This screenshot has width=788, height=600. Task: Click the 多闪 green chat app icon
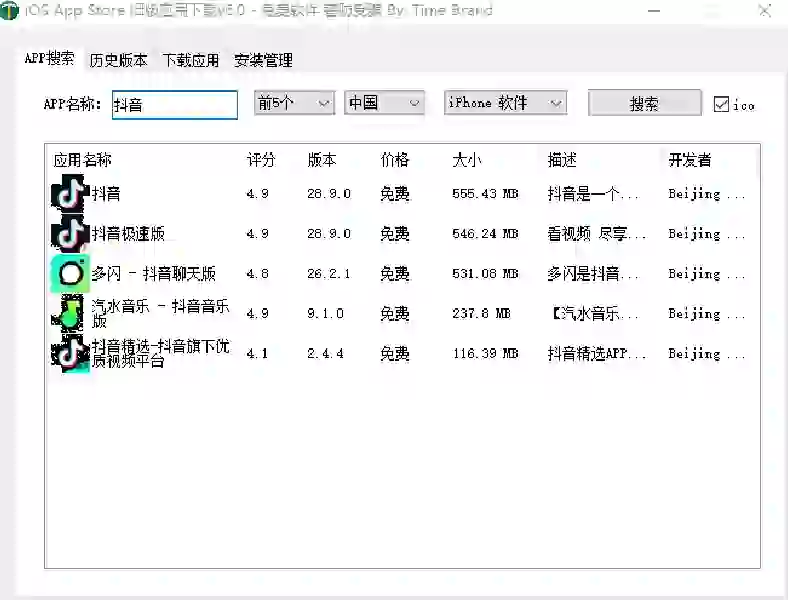70,273
